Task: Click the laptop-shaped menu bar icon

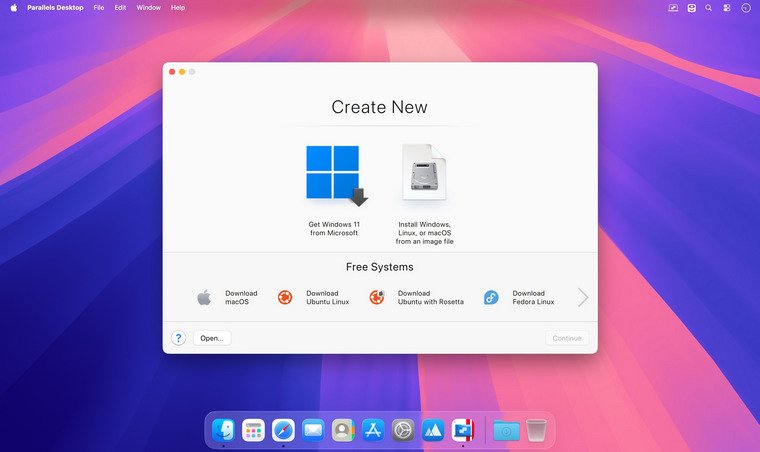Action: coord(673,8)
